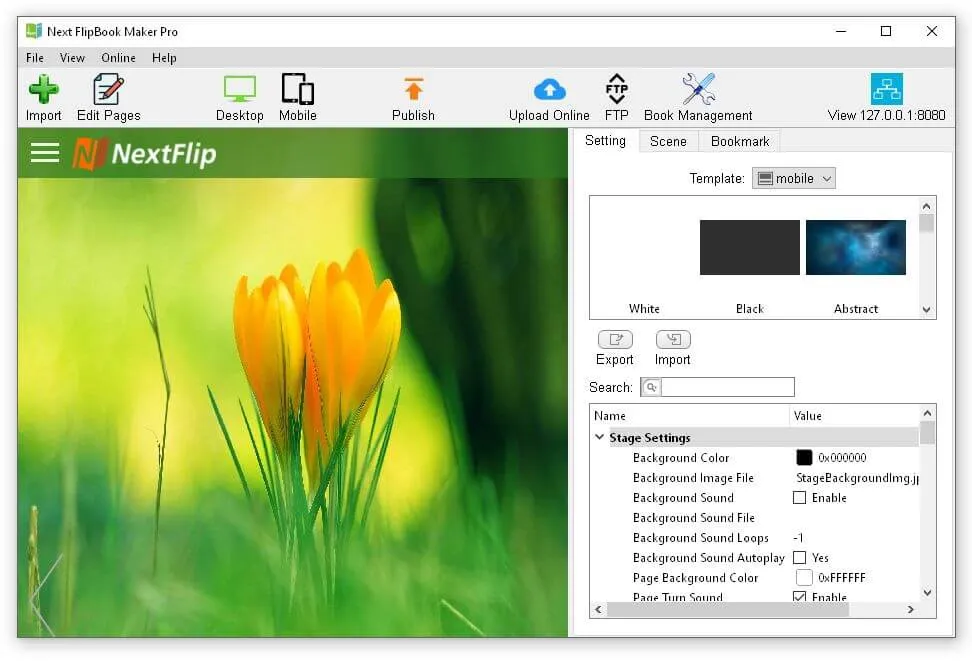Click the green Import plus icon
The height and width of the screenshot is (661, 972).
[43, 90]
